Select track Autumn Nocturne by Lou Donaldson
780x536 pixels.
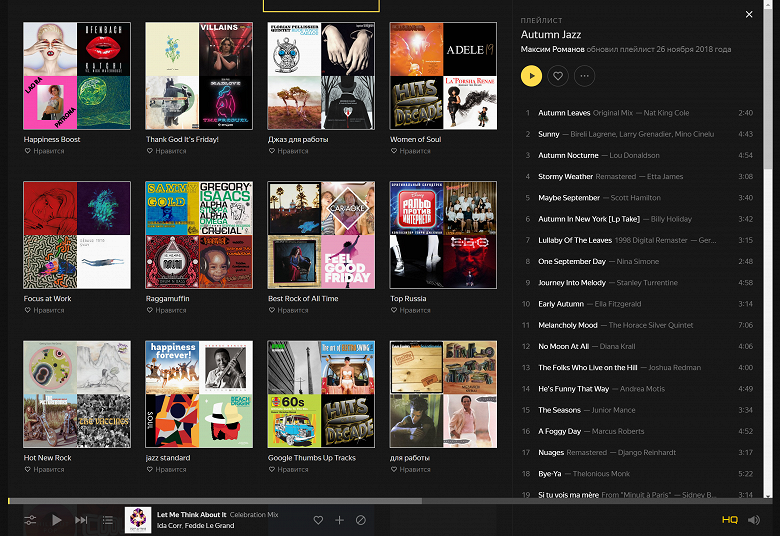click(639, 155)
